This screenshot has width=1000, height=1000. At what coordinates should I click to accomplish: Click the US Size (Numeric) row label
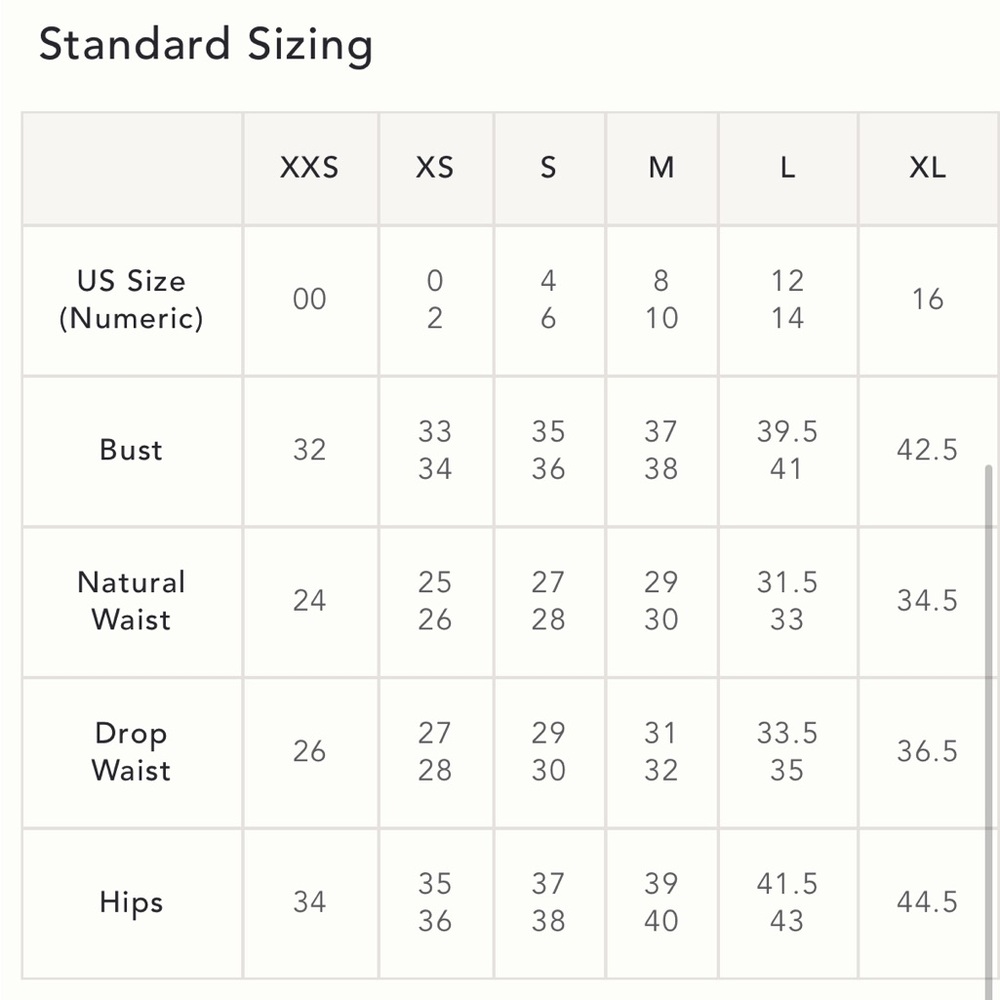pos(131,299)
